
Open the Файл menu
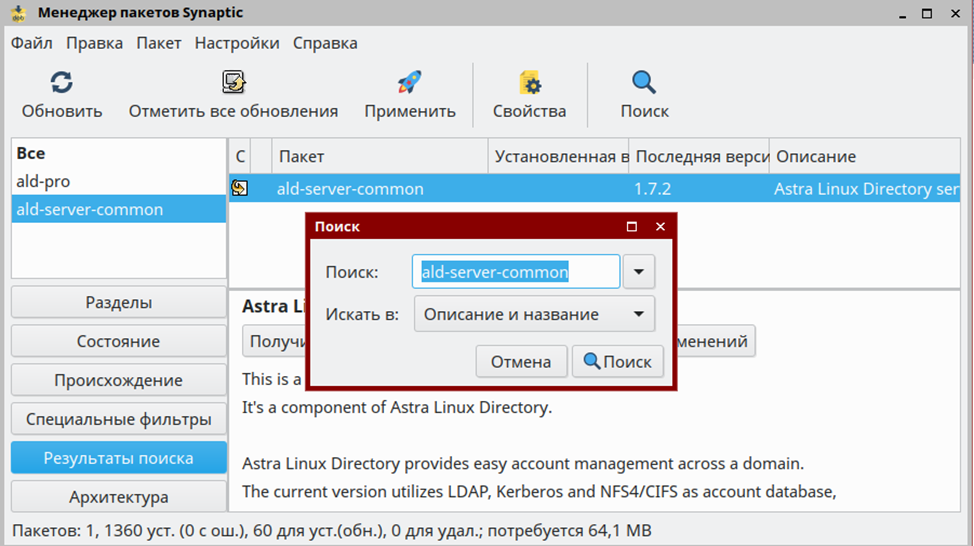point(32,43)
